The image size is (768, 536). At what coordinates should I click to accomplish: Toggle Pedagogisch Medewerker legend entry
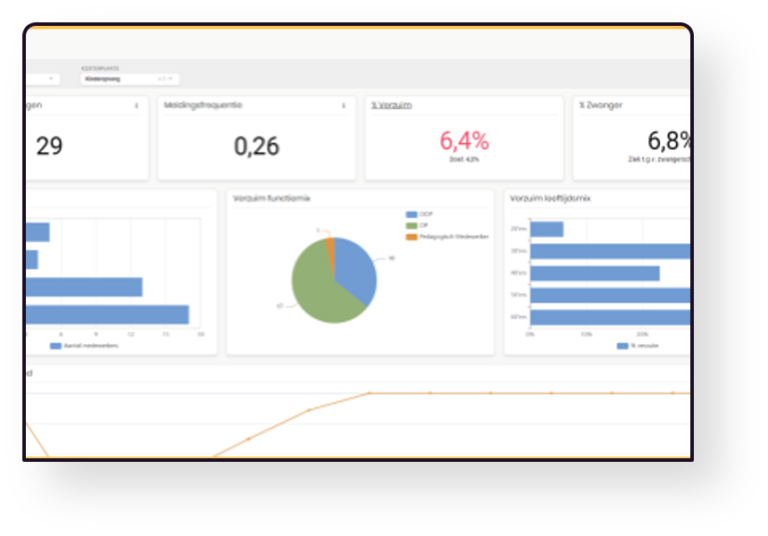[411, 237]
